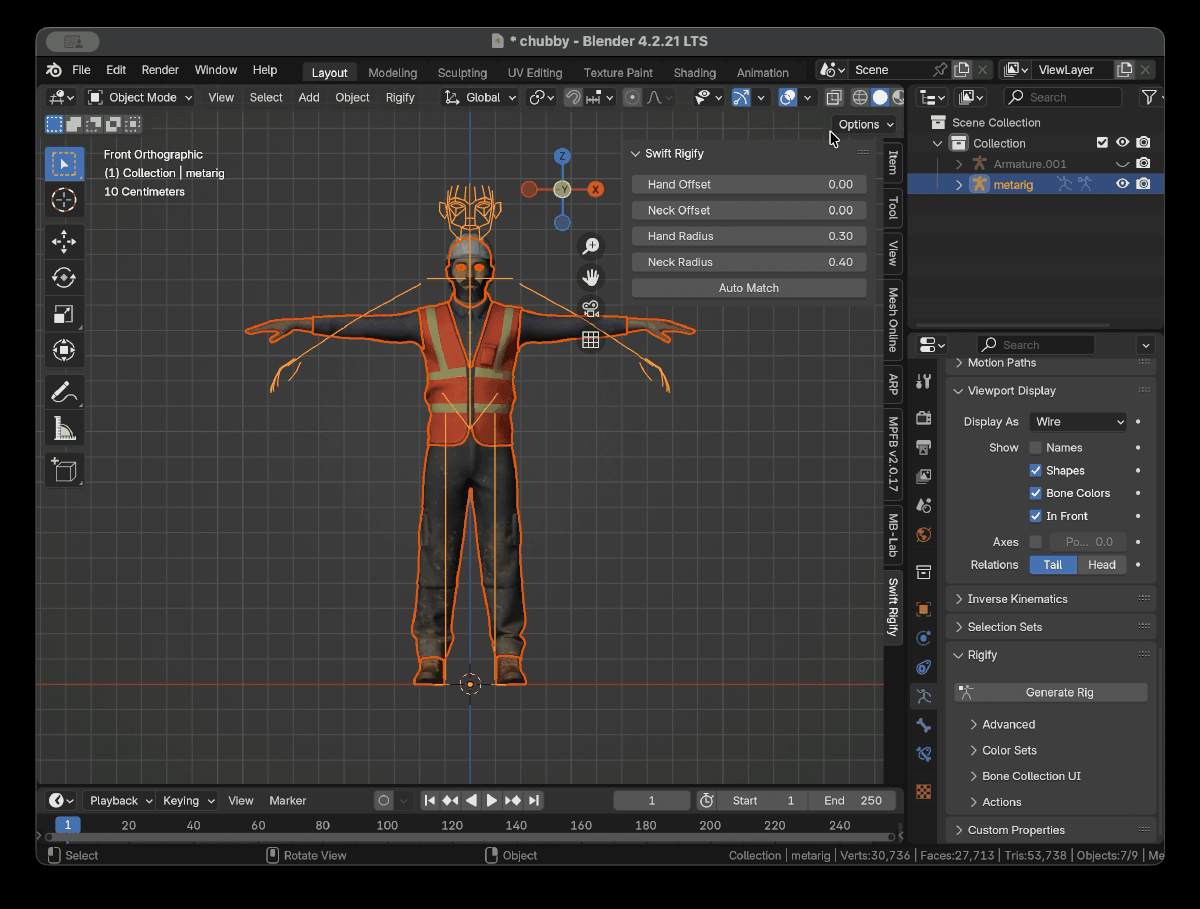Open the Output properties tab icon
Screen dimensions: 1200x909
point(924,447)
